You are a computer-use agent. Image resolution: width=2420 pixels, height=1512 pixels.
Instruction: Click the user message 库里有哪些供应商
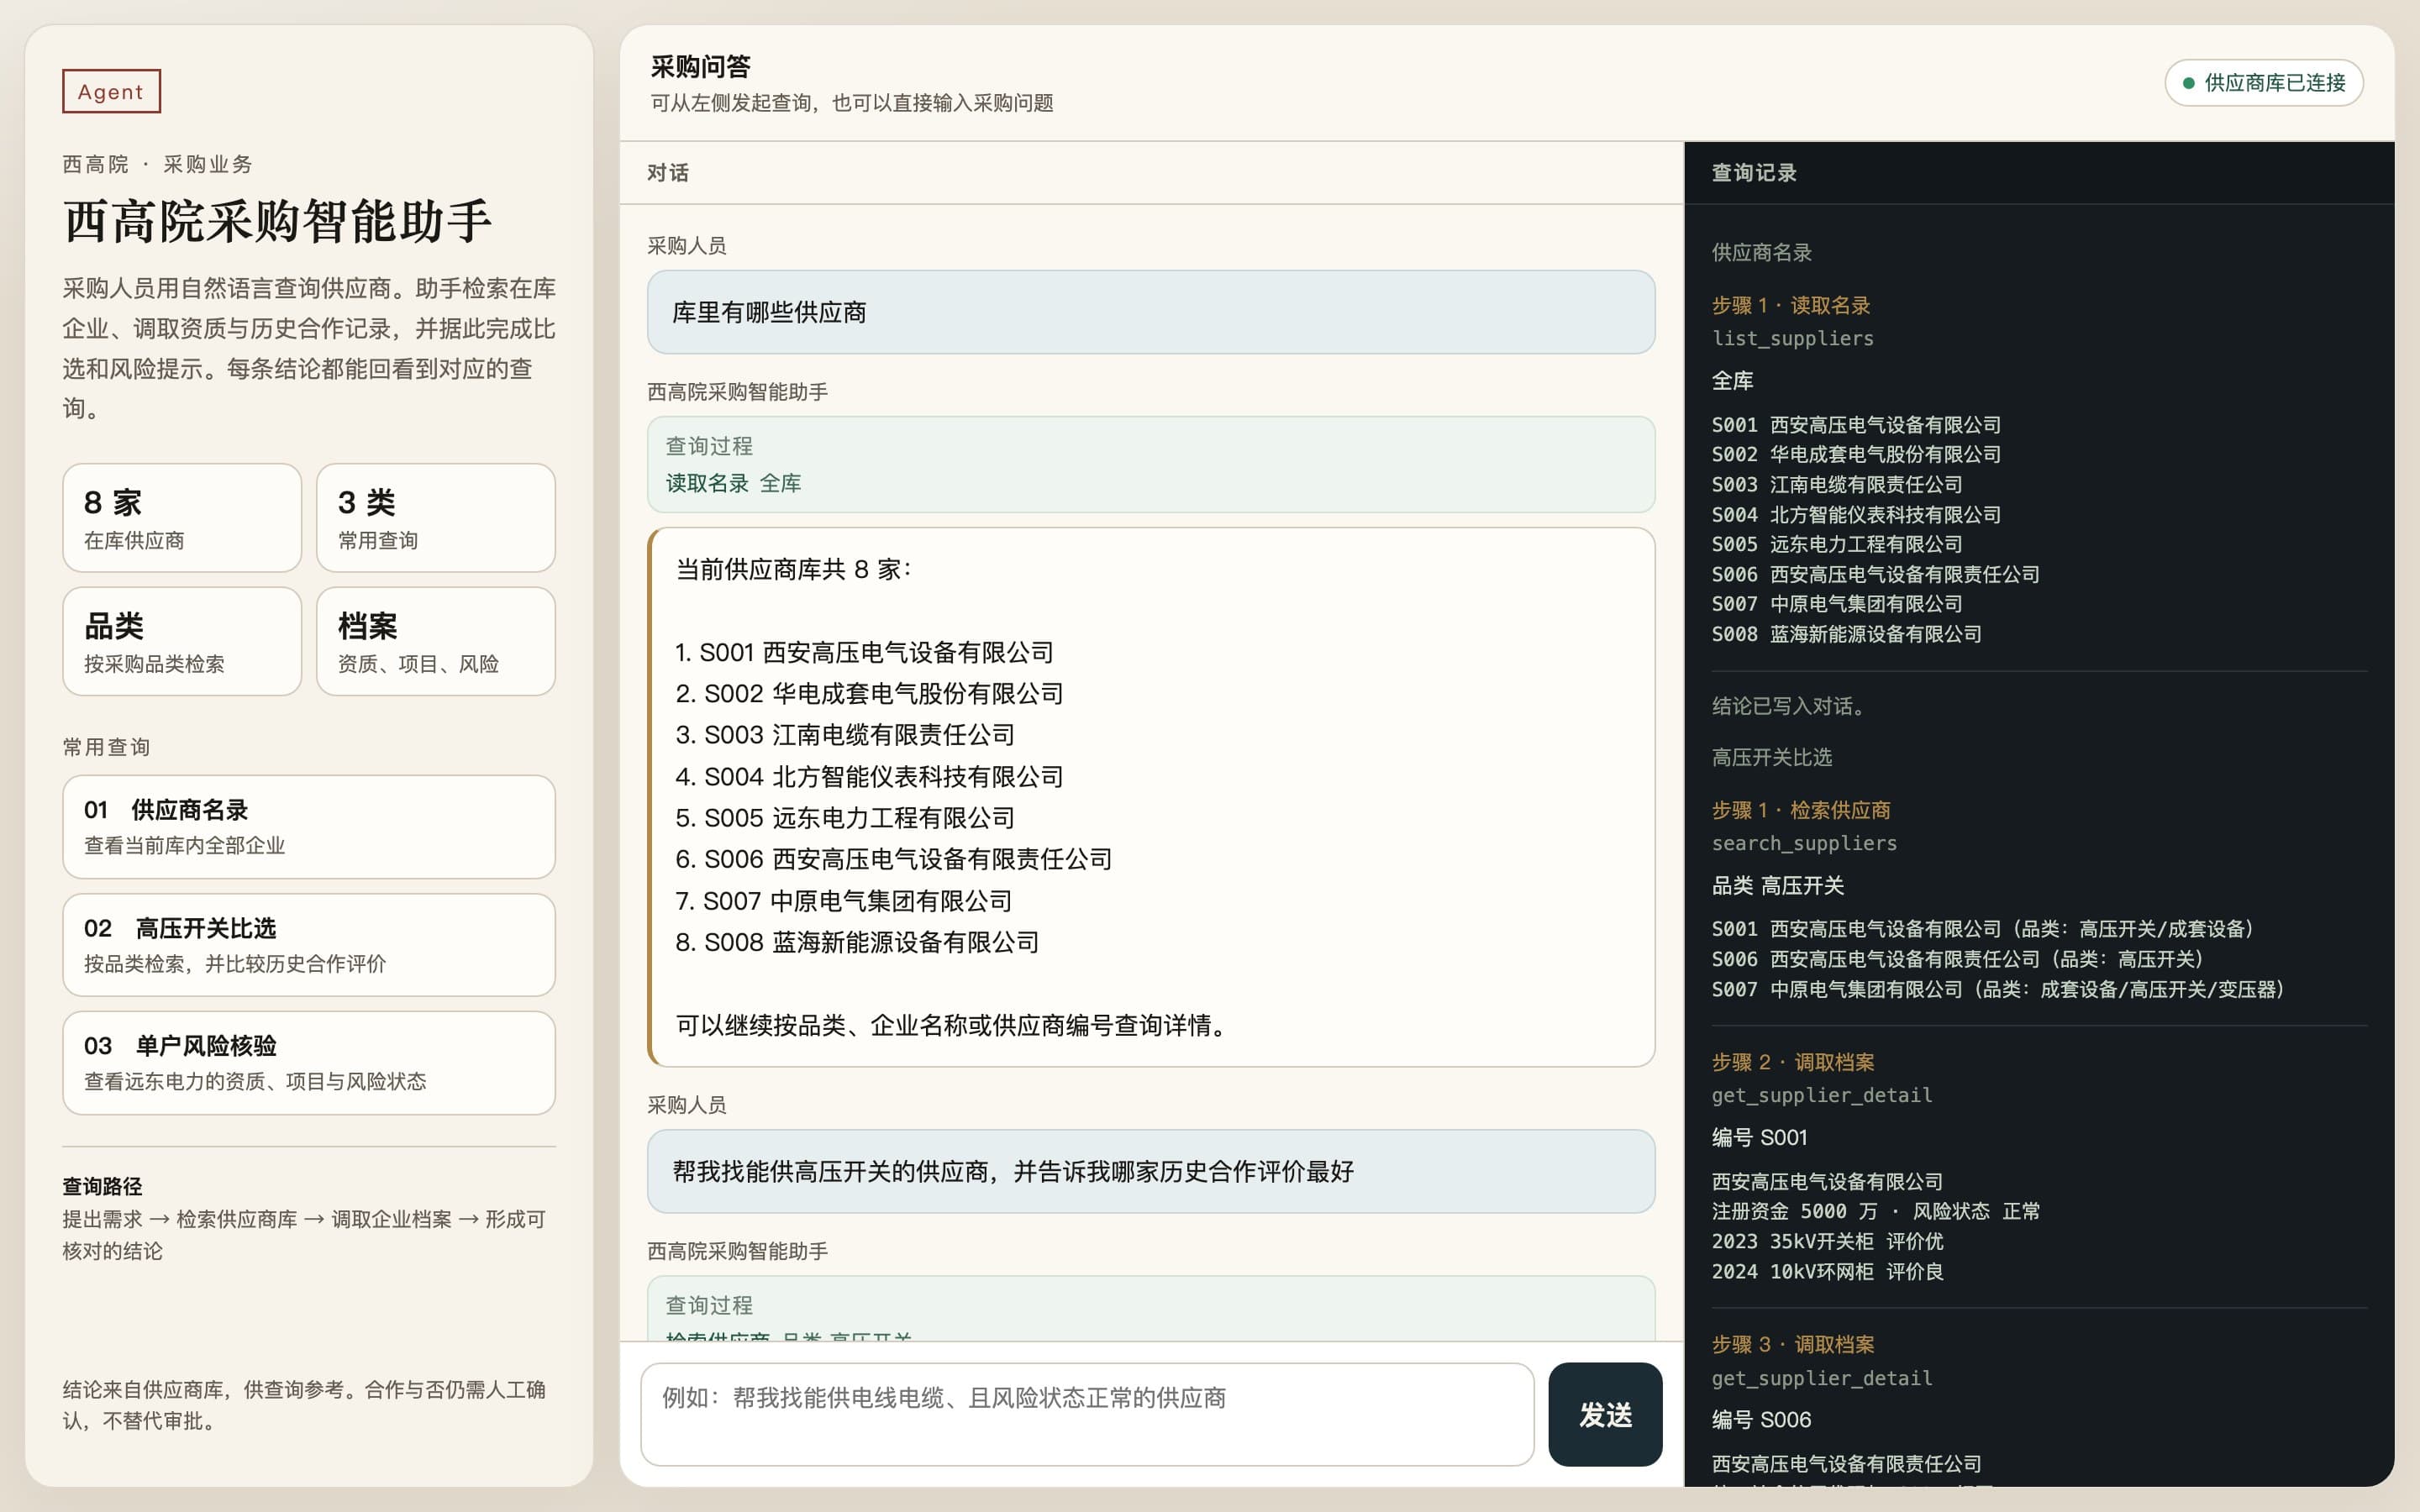(1151, 312)
